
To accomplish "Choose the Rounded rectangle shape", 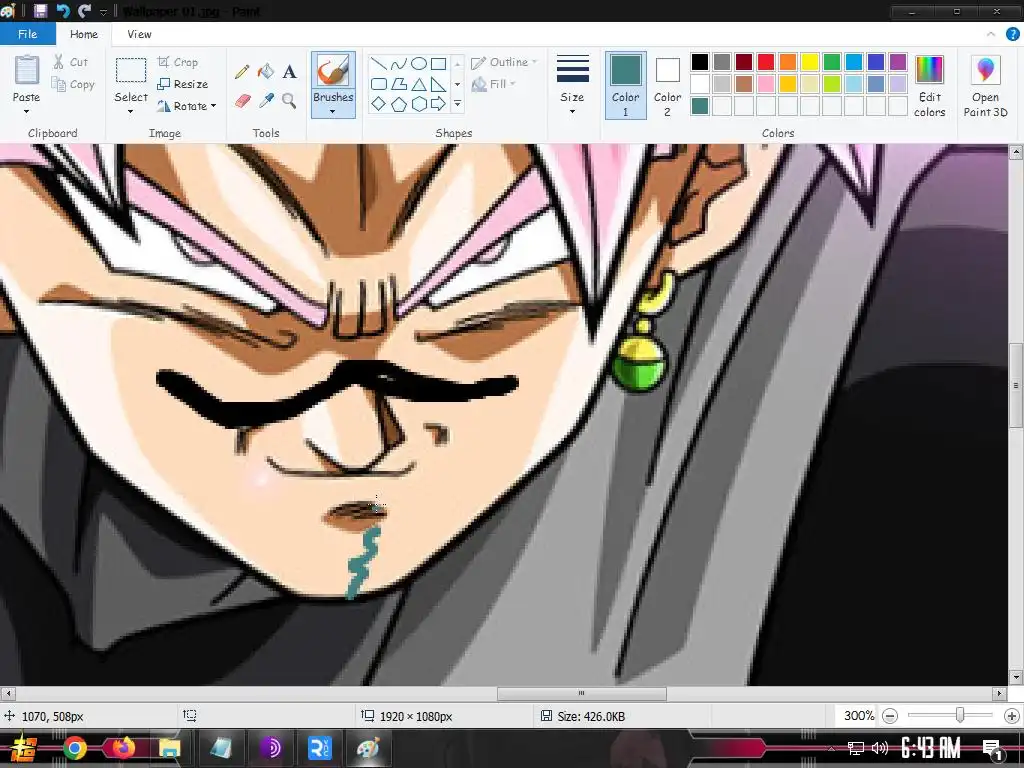I will click(x=379, y=84).
